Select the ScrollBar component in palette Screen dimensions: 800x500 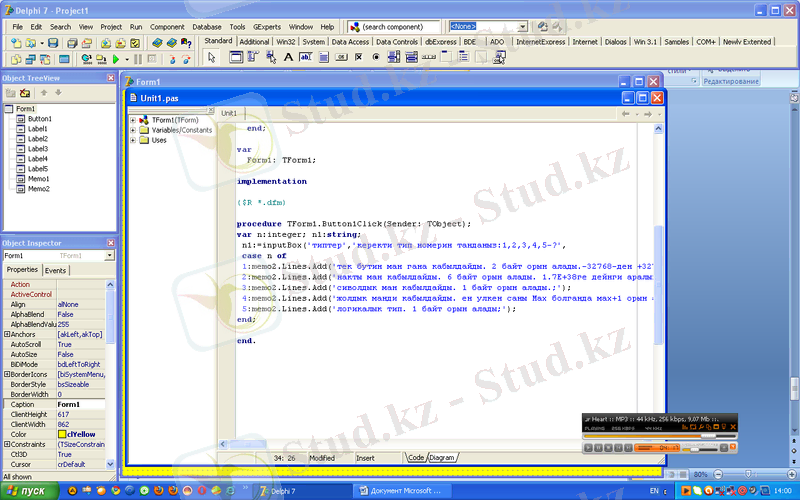[429, 57]
